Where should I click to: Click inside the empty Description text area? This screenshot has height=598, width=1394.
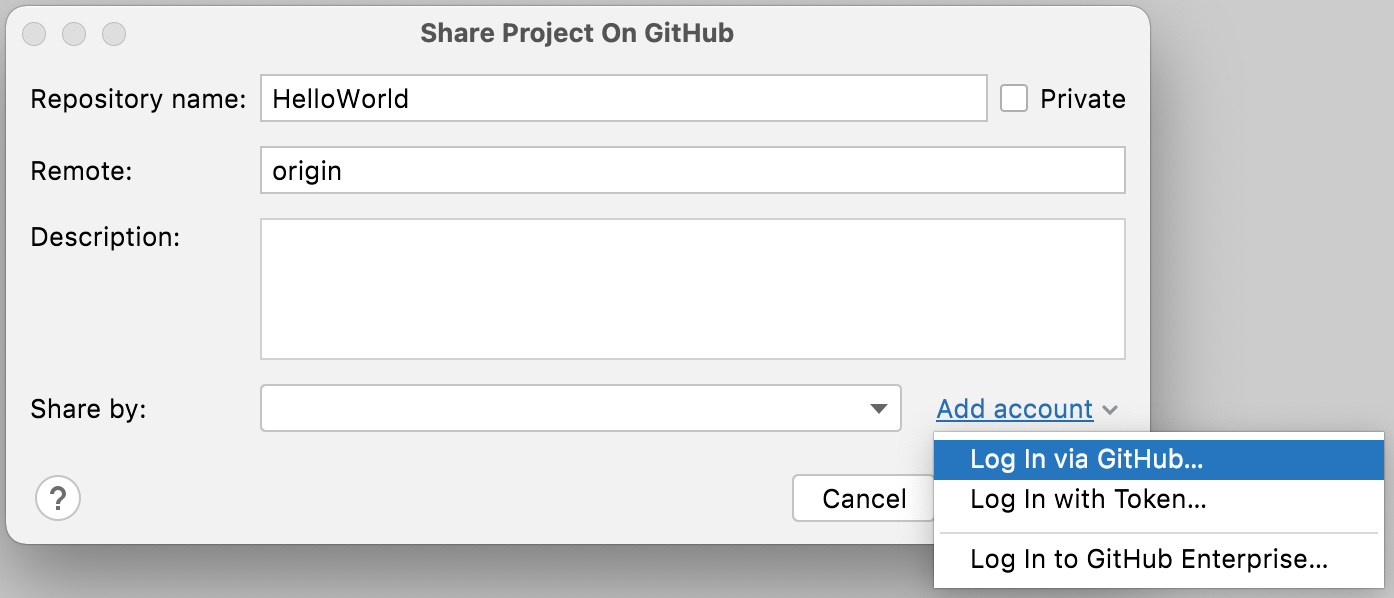click(x=692, y=289)
